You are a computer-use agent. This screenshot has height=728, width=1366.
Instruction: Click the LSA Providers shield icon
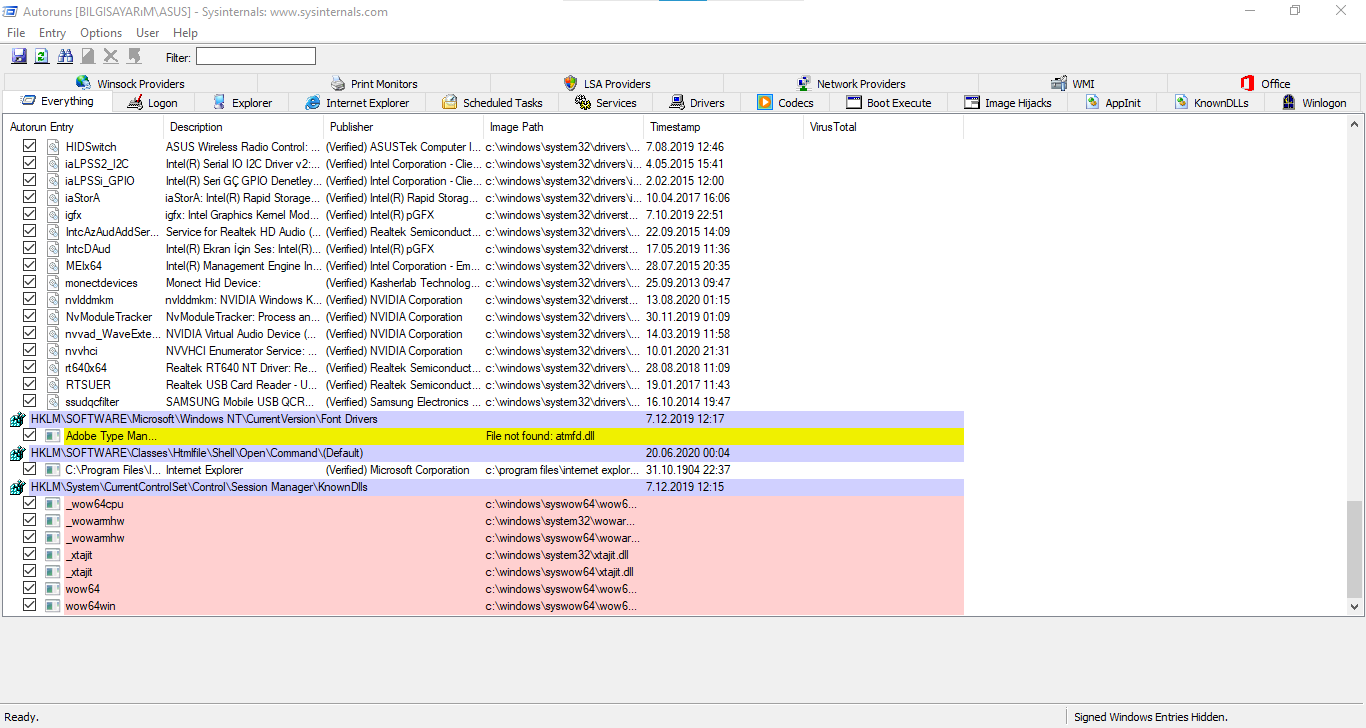tap(571, 84)
